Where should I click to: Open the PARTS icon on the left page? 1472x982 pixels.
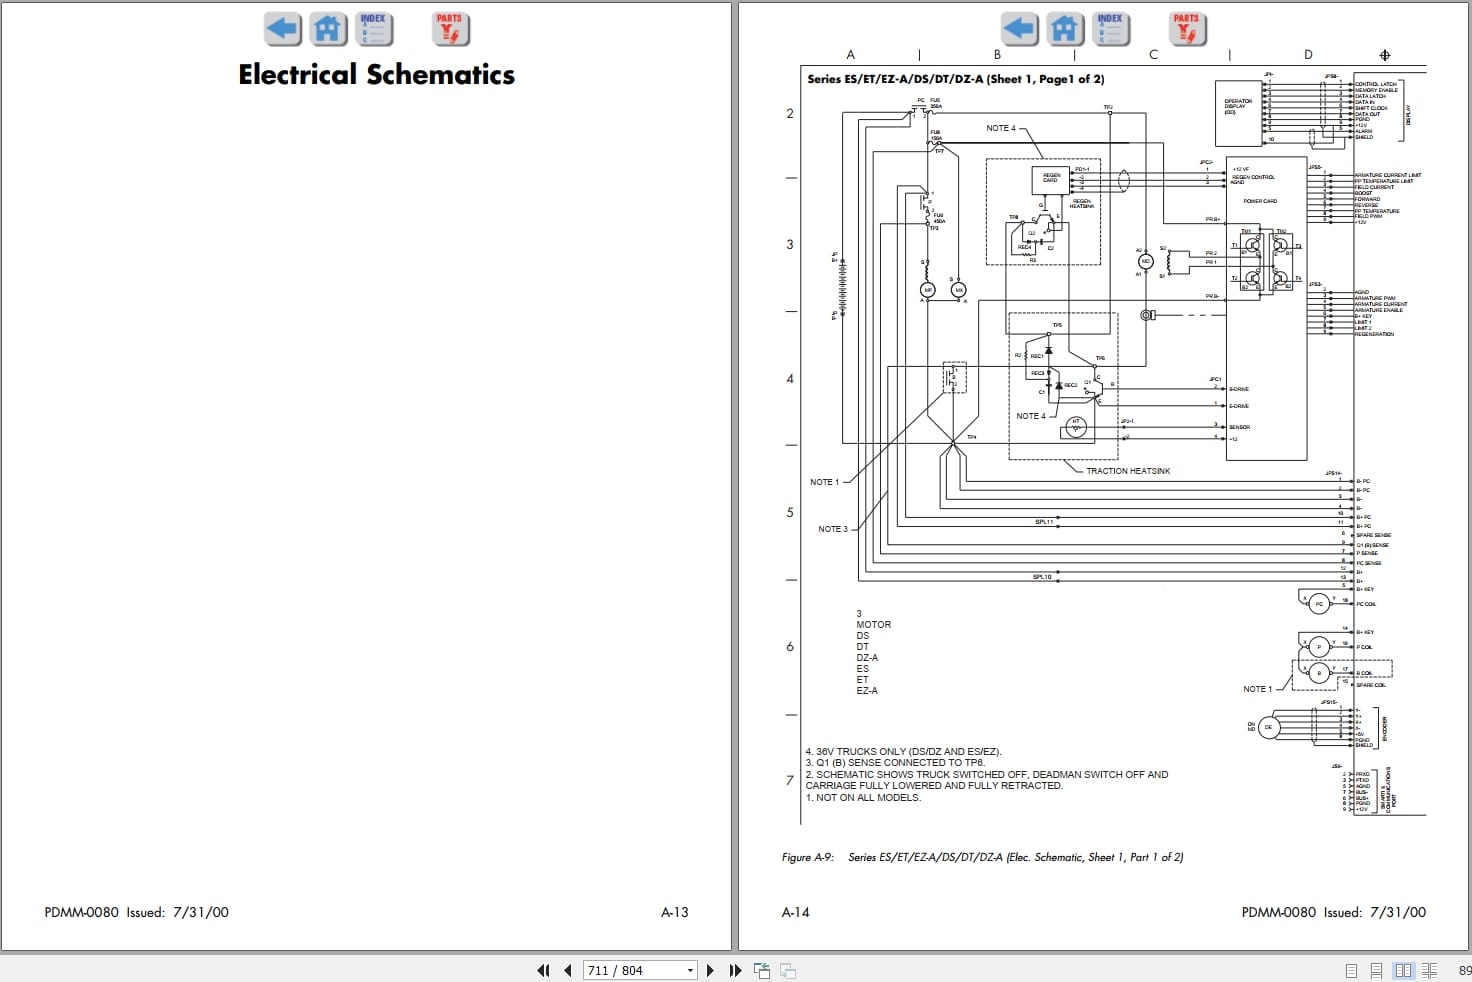[x=449, y=29]
